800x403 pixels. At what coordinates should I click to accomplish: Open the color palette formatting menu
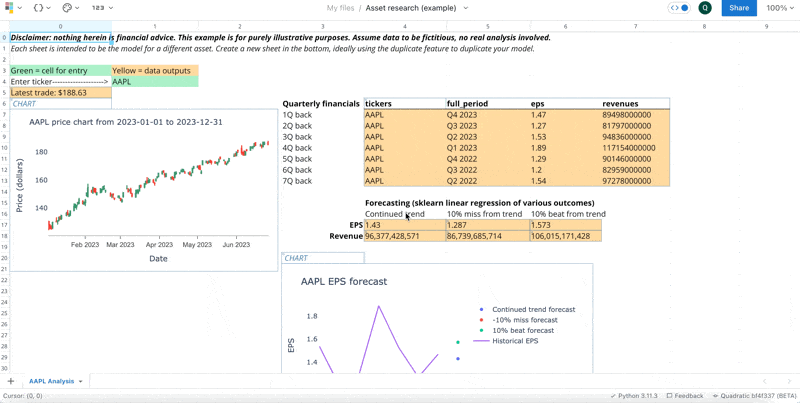pos(70,8)
